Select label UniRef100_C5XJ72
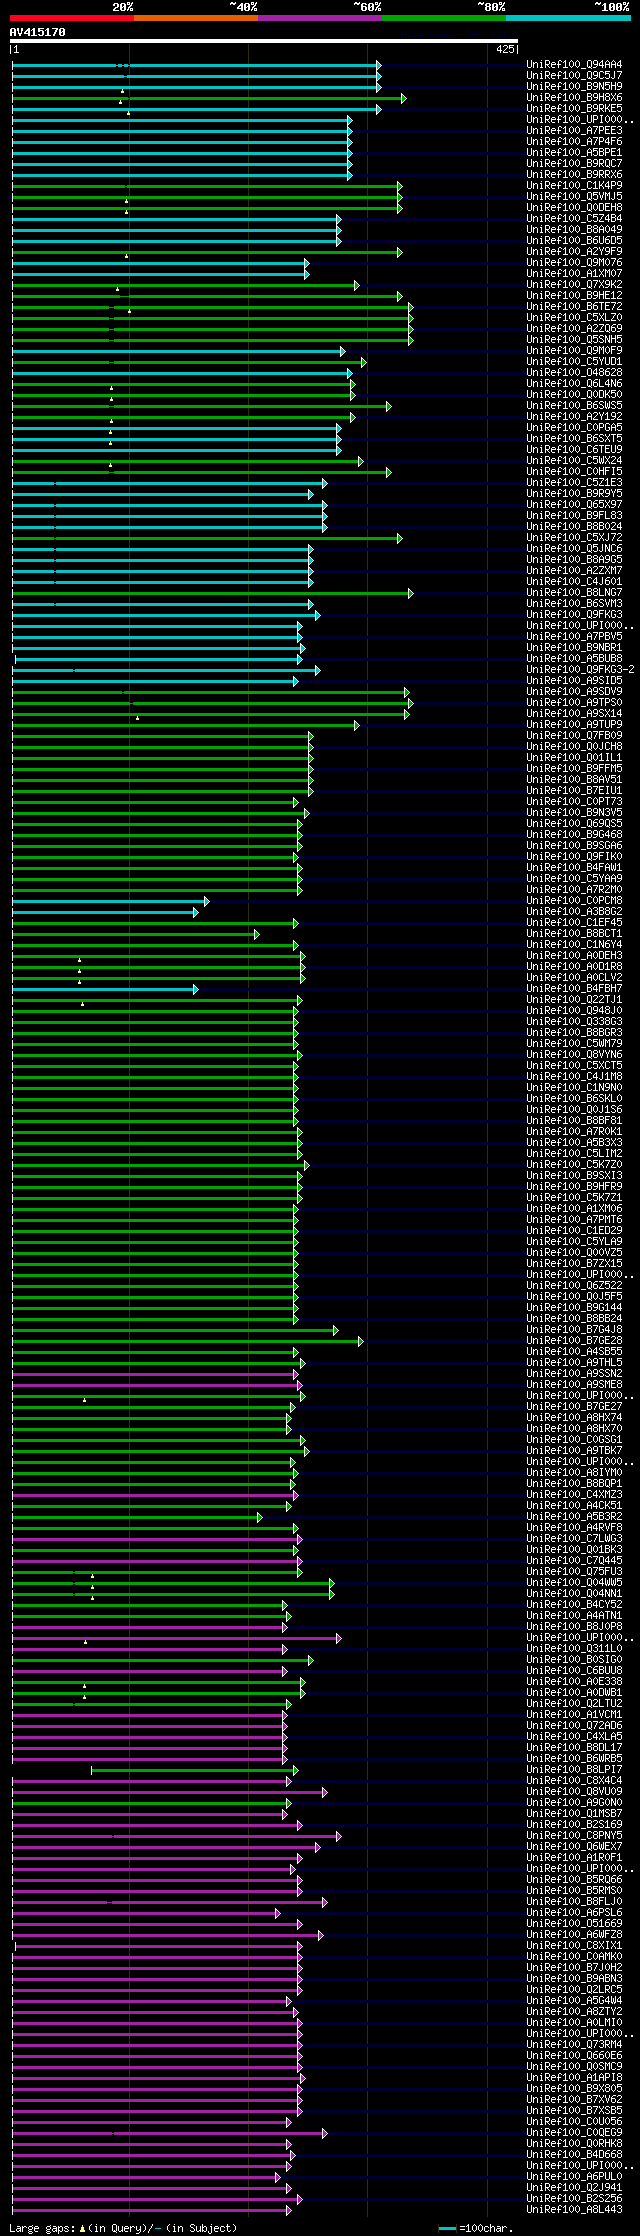Screen dimensions: 640x2236 click(574, 538)
